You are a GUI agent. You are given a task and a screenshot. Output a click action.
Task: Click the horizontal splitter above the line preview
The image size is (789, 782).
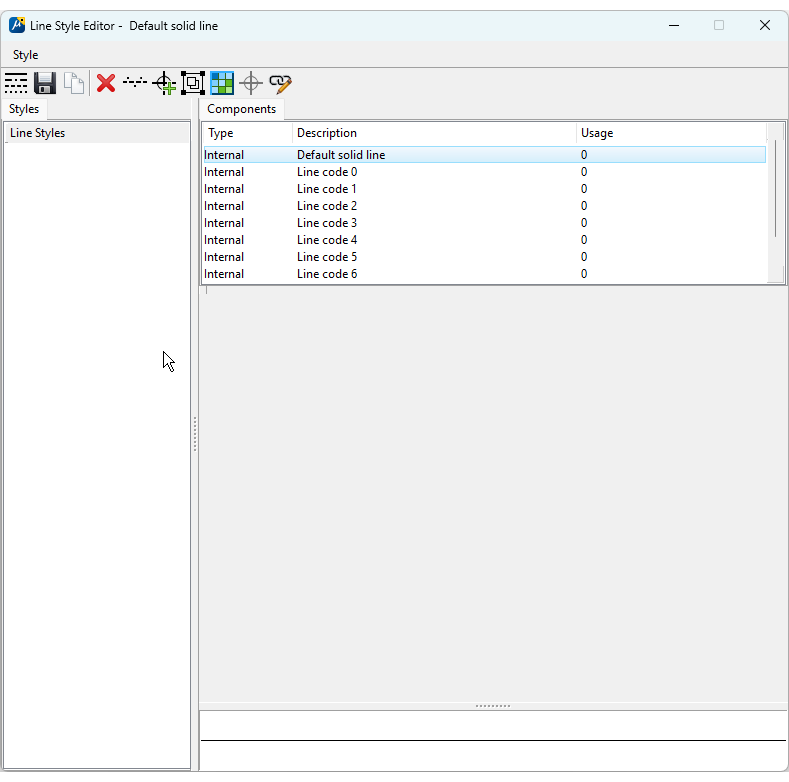[493, 706]
